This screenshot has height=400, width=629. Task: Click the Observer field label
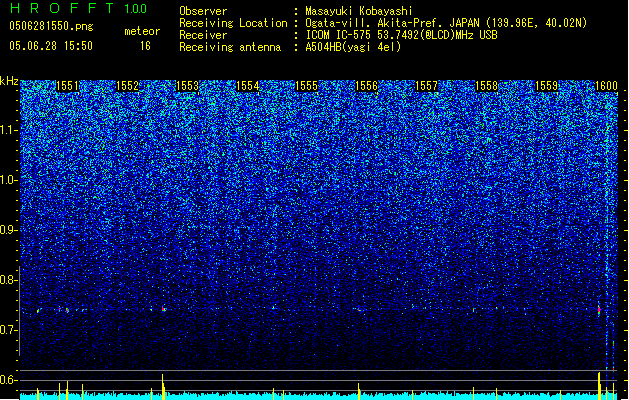click(203, 11)
